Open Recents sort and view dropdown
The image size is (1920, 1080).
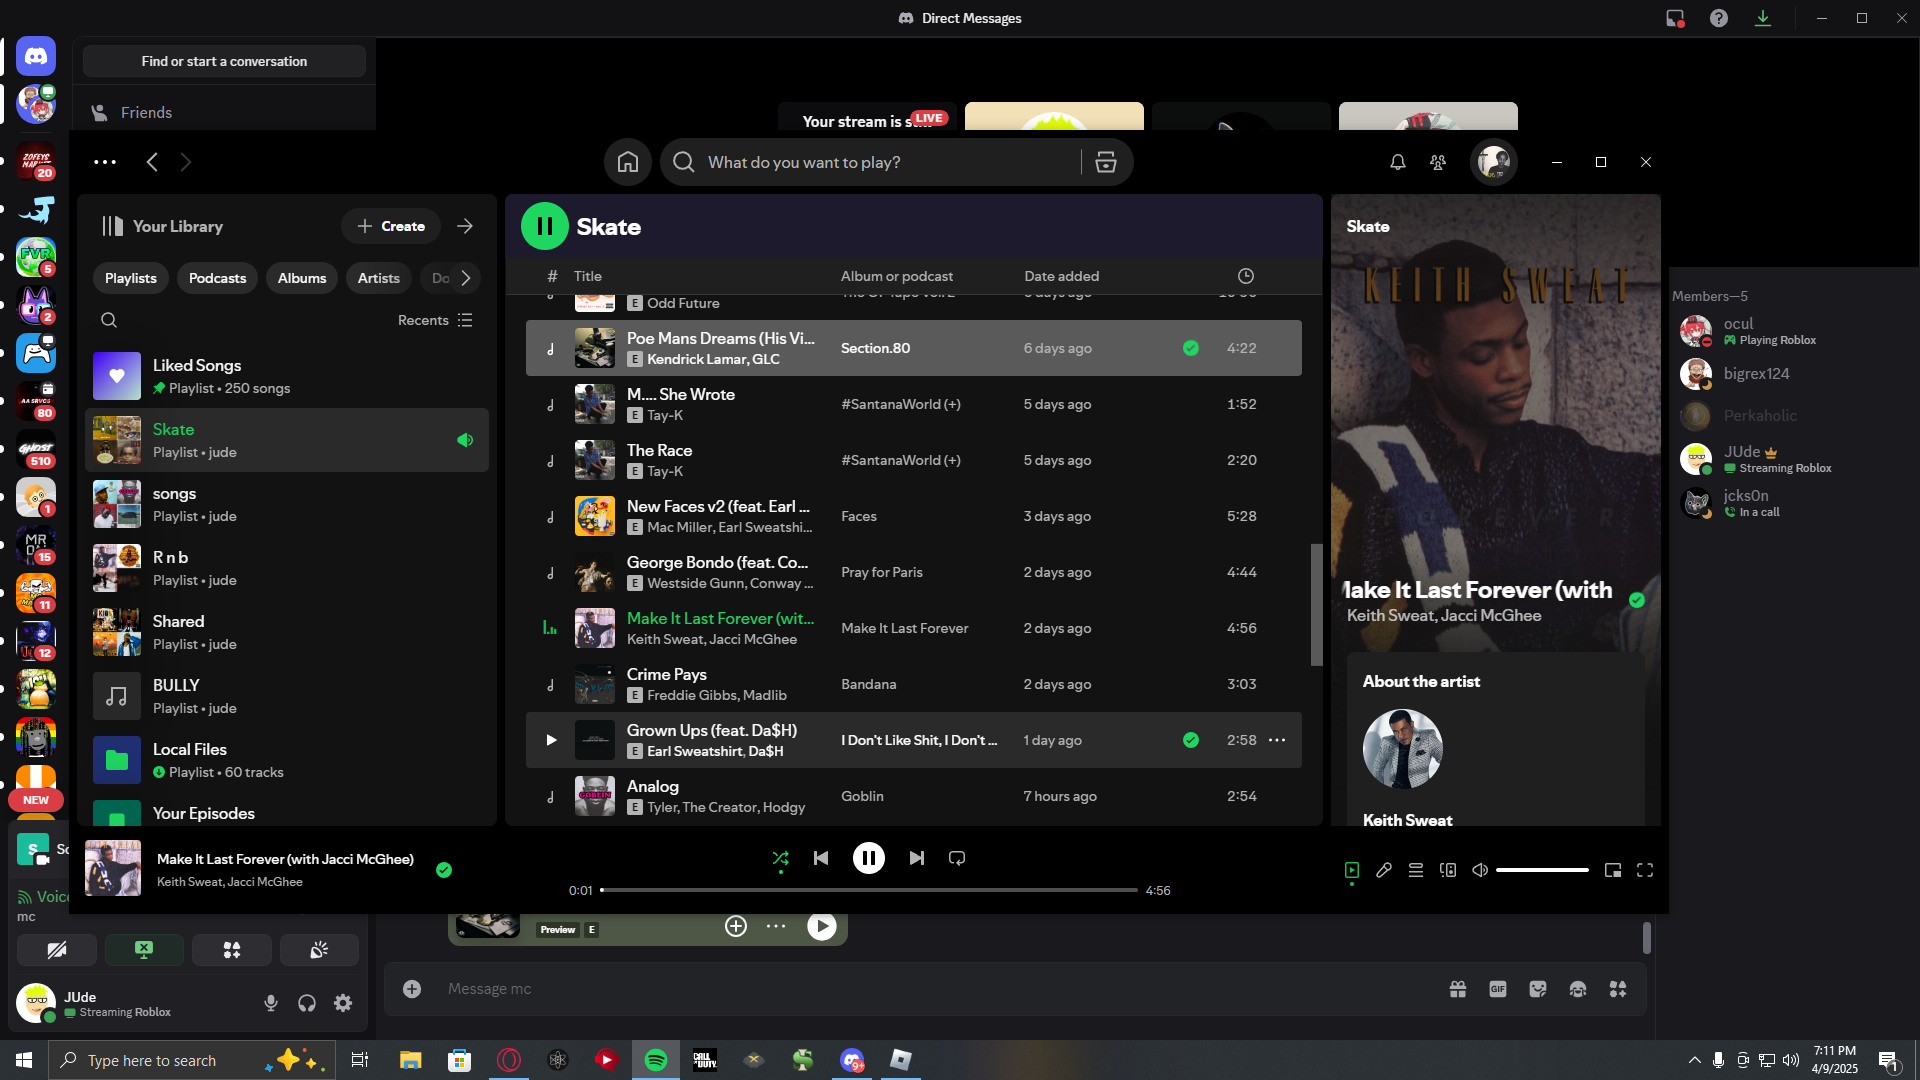pyautogui.click(x=435, y=320)
